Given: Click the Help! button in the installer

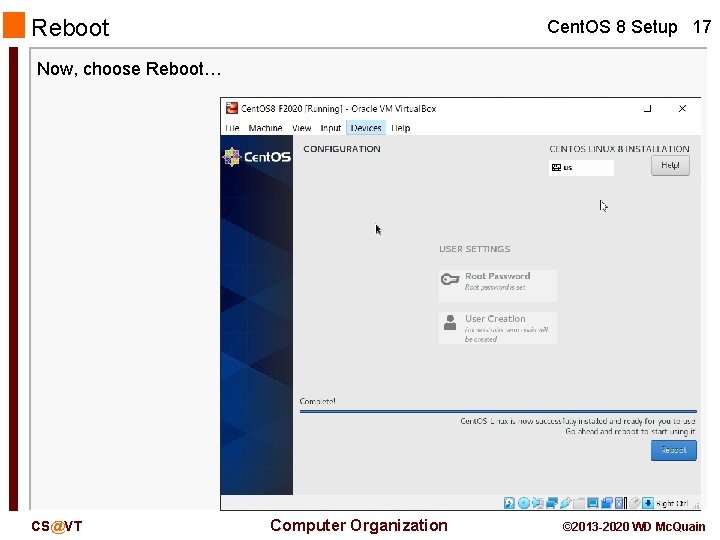Looking at the screenshot, I should (x=670, y=165).
